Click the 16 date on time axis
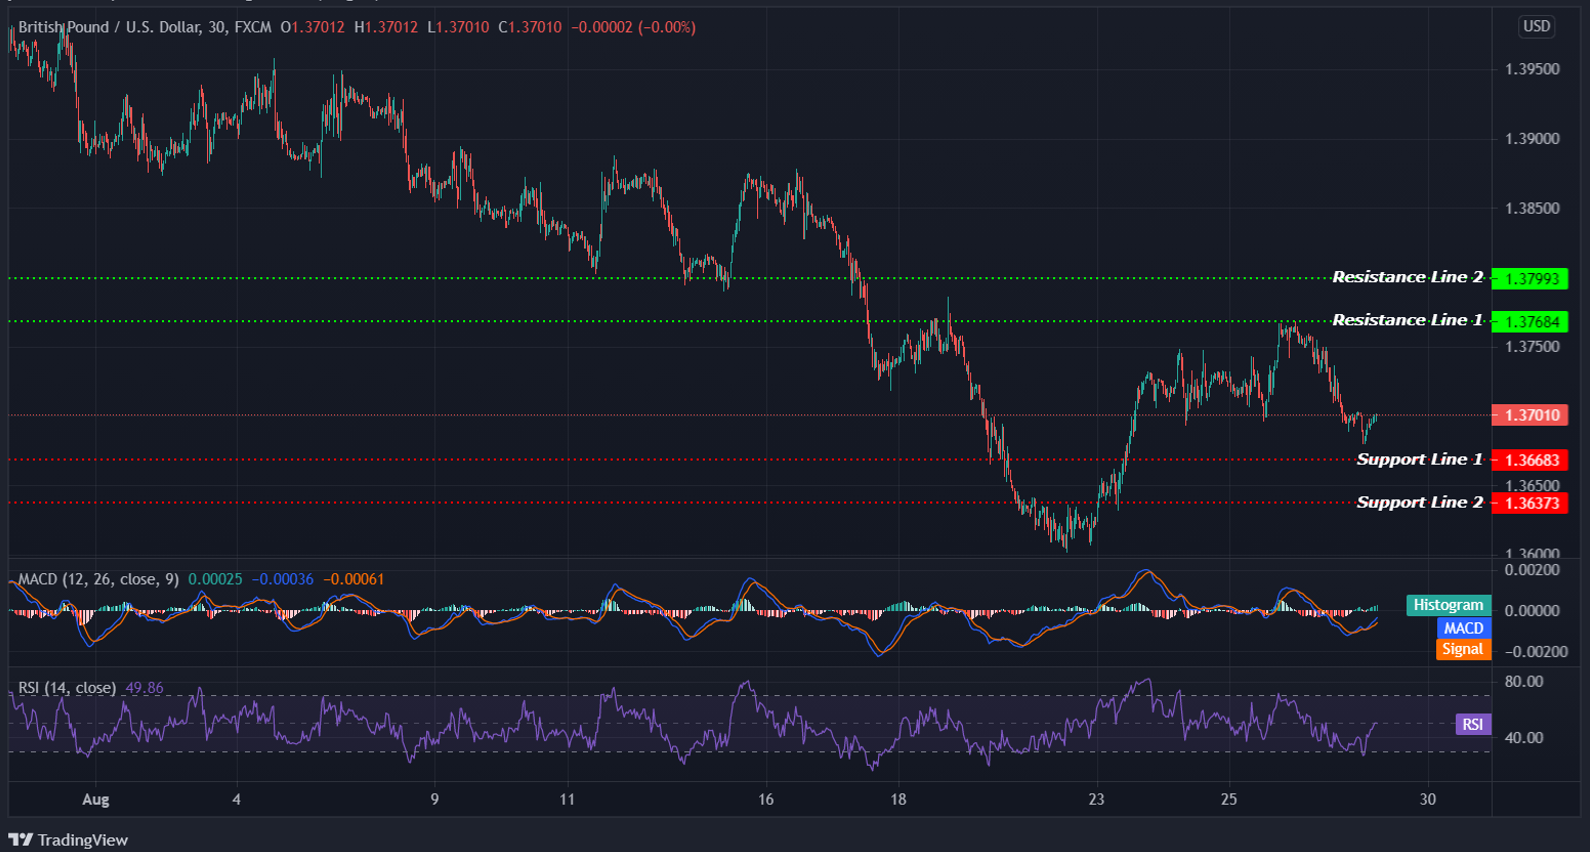Image resolution: width=1590 pixels, height=852 pixels. tap(766, 799)
